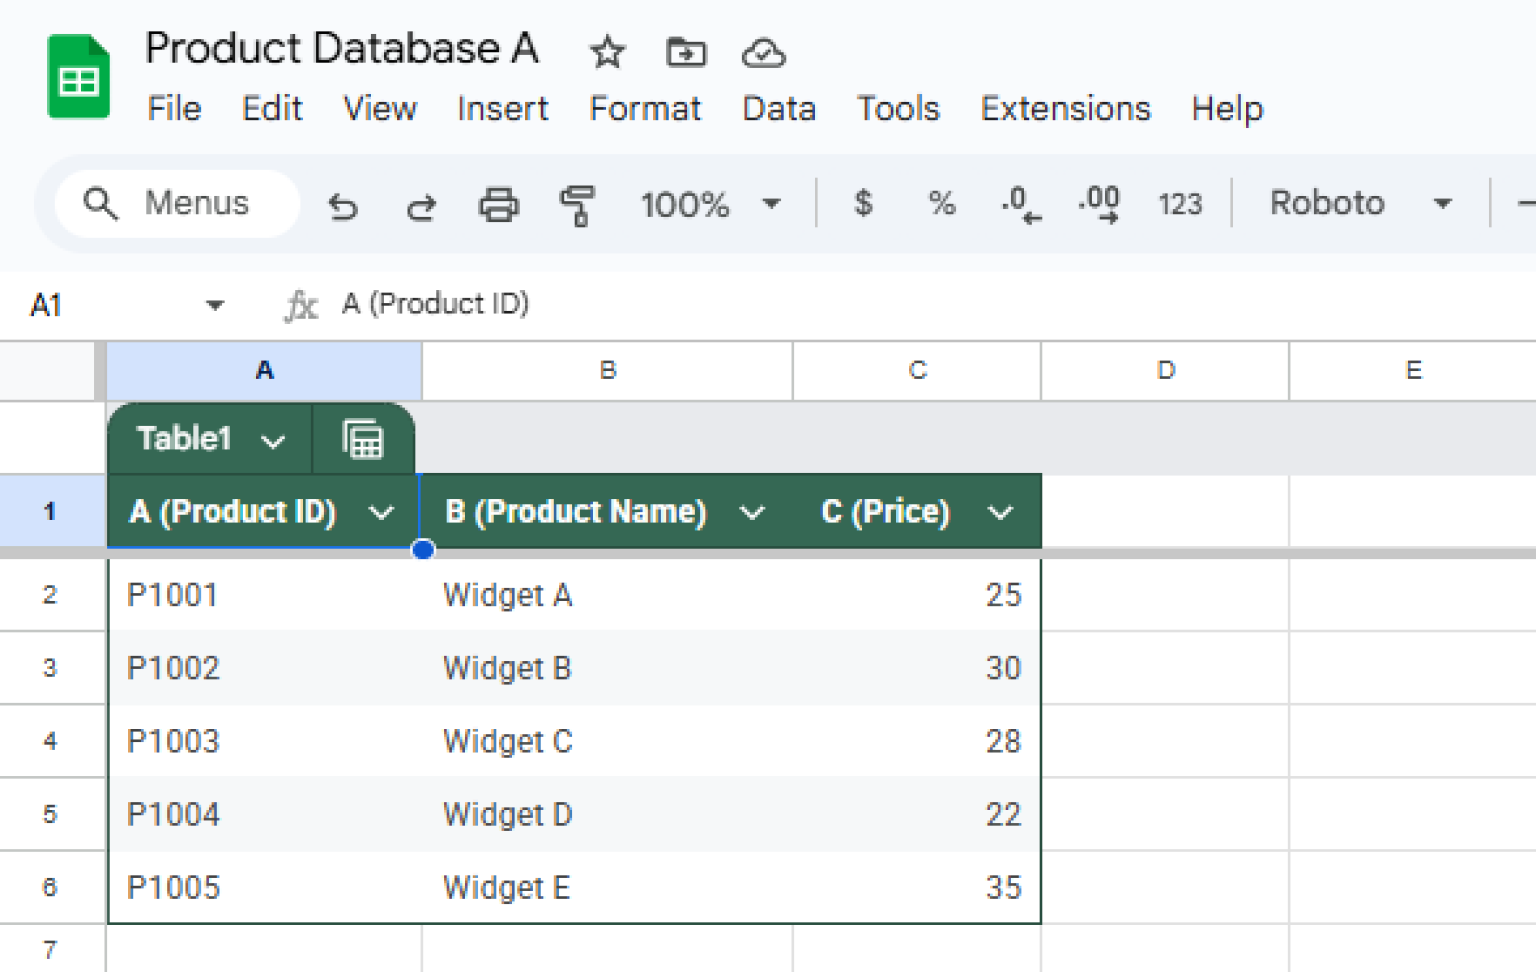Open more number formats via 123

1180,205
